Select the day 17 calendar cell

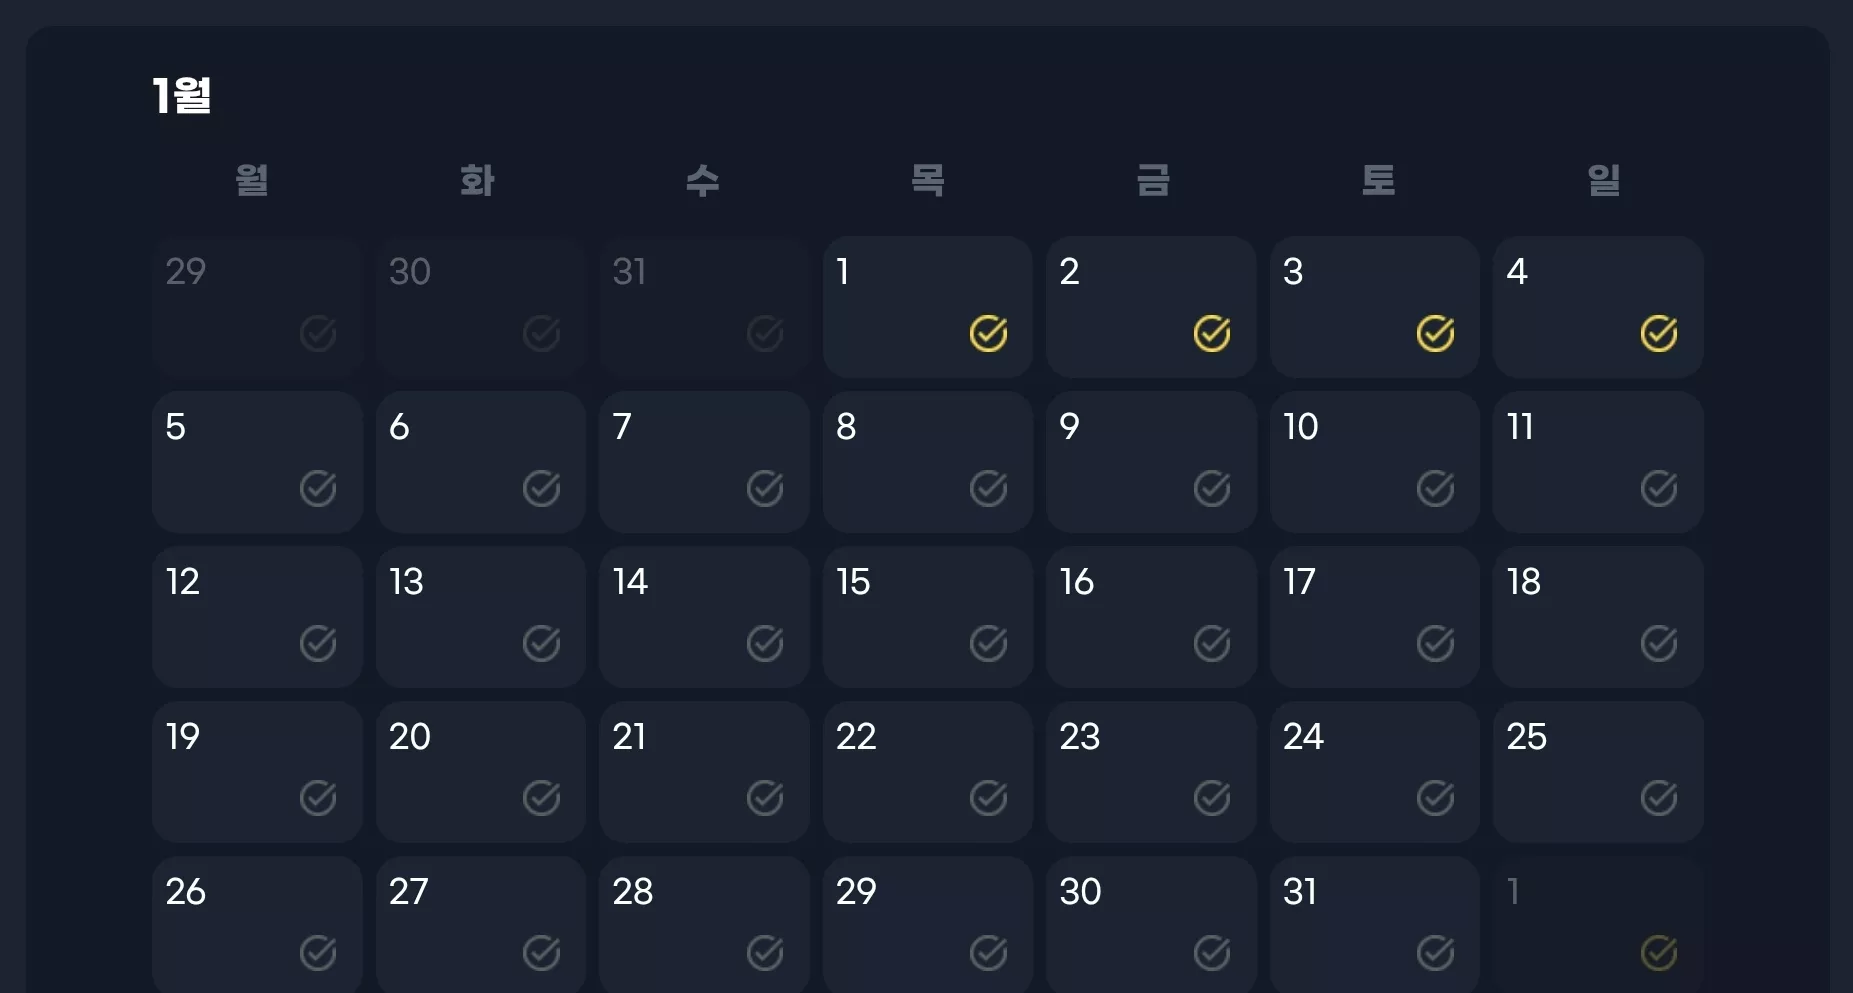1374,617
